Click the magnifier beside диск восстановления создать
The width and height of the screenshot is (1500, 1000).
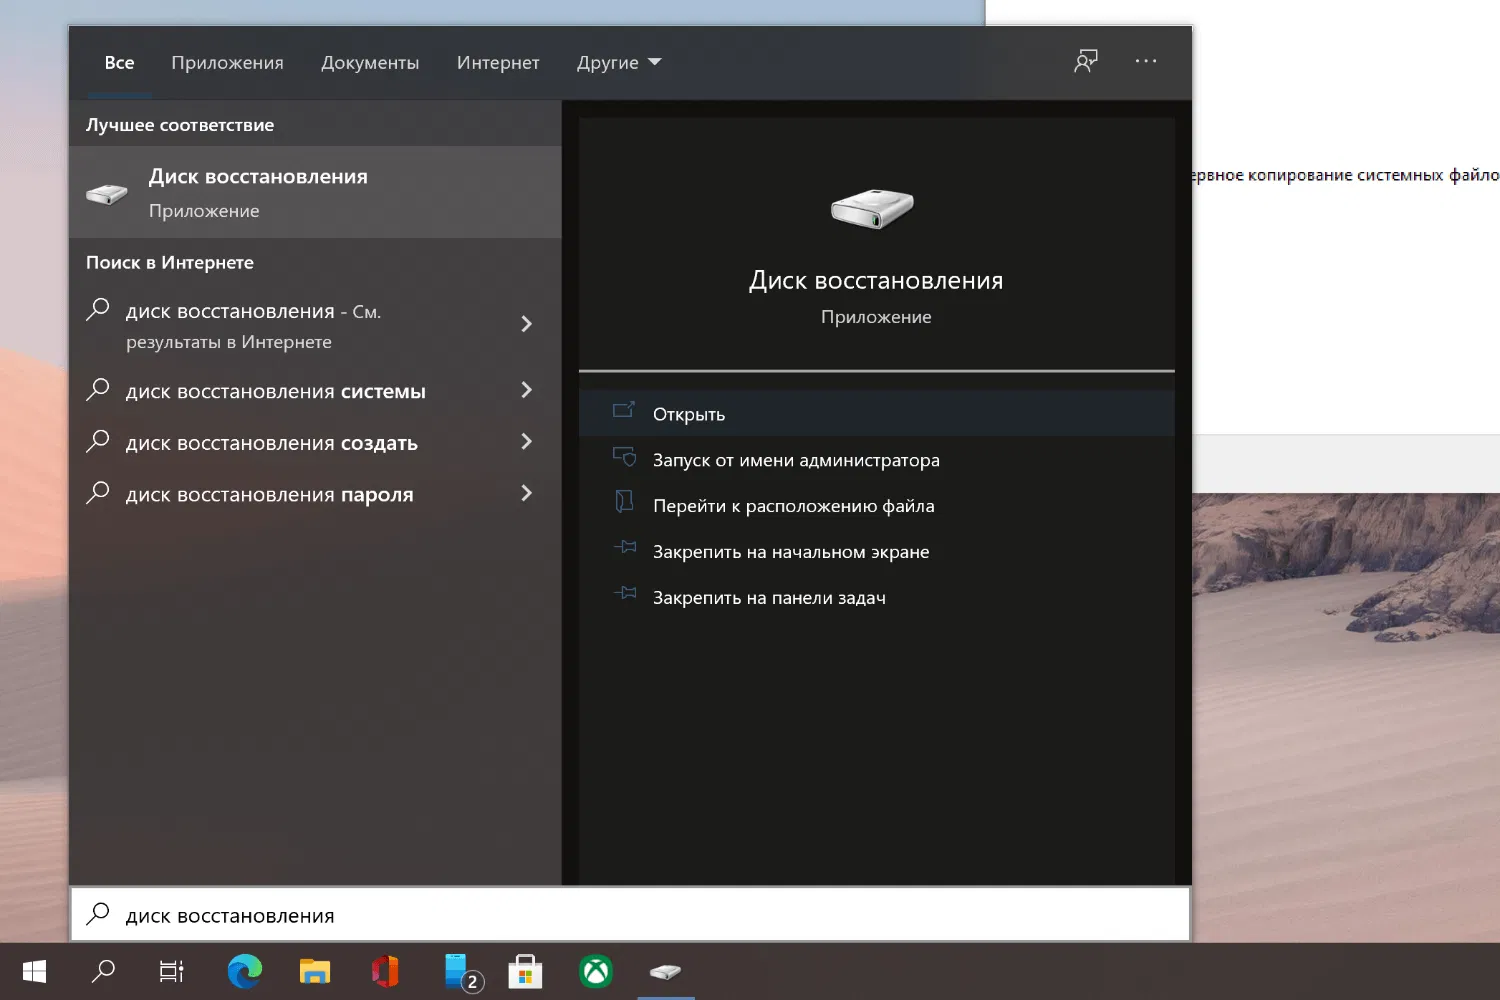click(98, 440)
